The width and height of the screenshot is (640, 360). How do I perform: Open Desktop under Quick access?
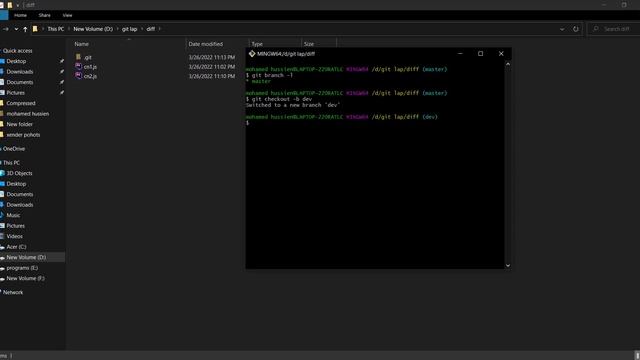[x=16, y=61]
